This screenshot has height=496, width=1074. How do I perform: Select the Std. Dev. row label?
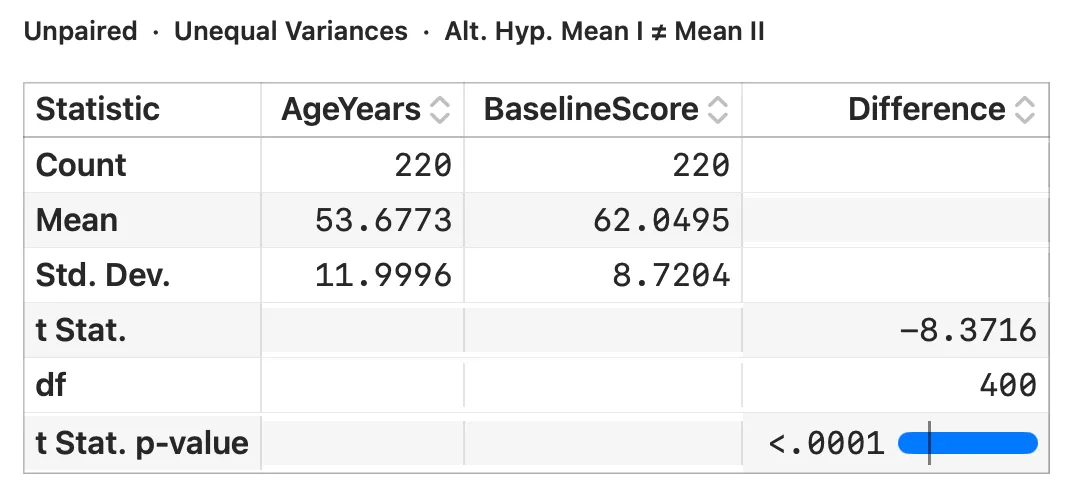click(103, 275)
